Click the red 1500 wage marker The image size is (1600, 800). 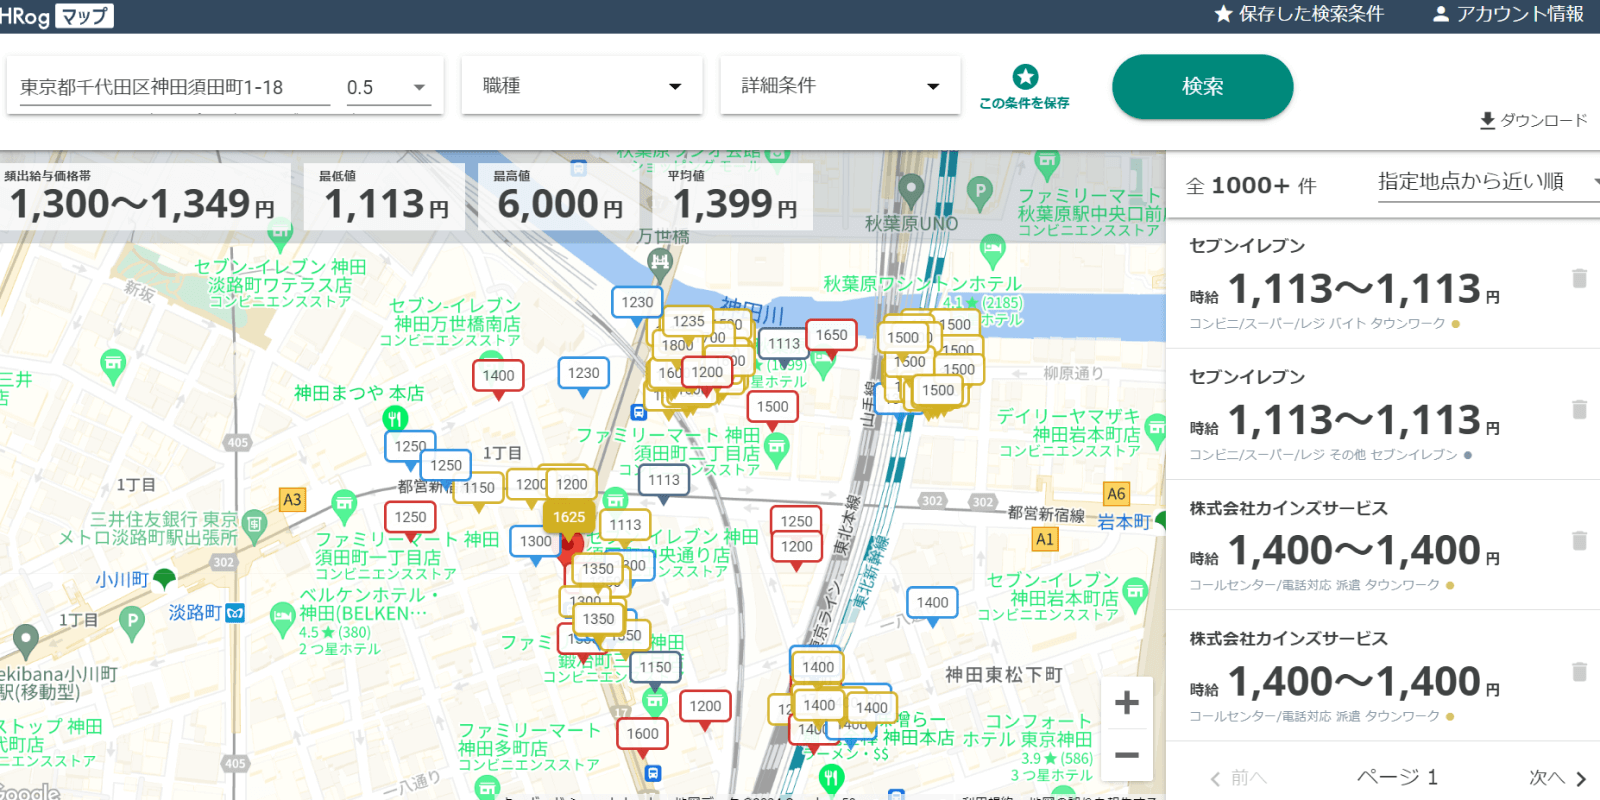click(772, 408)
